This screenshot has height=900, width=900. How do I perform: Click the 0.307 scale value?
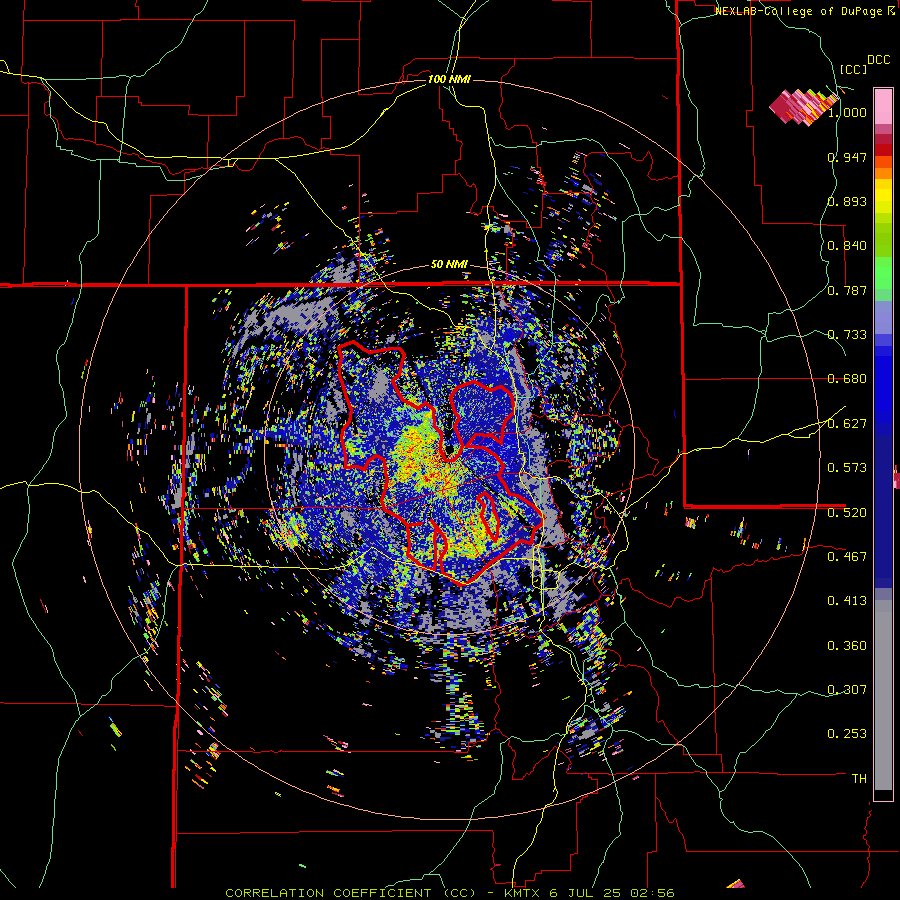click(x=847, y=690)
